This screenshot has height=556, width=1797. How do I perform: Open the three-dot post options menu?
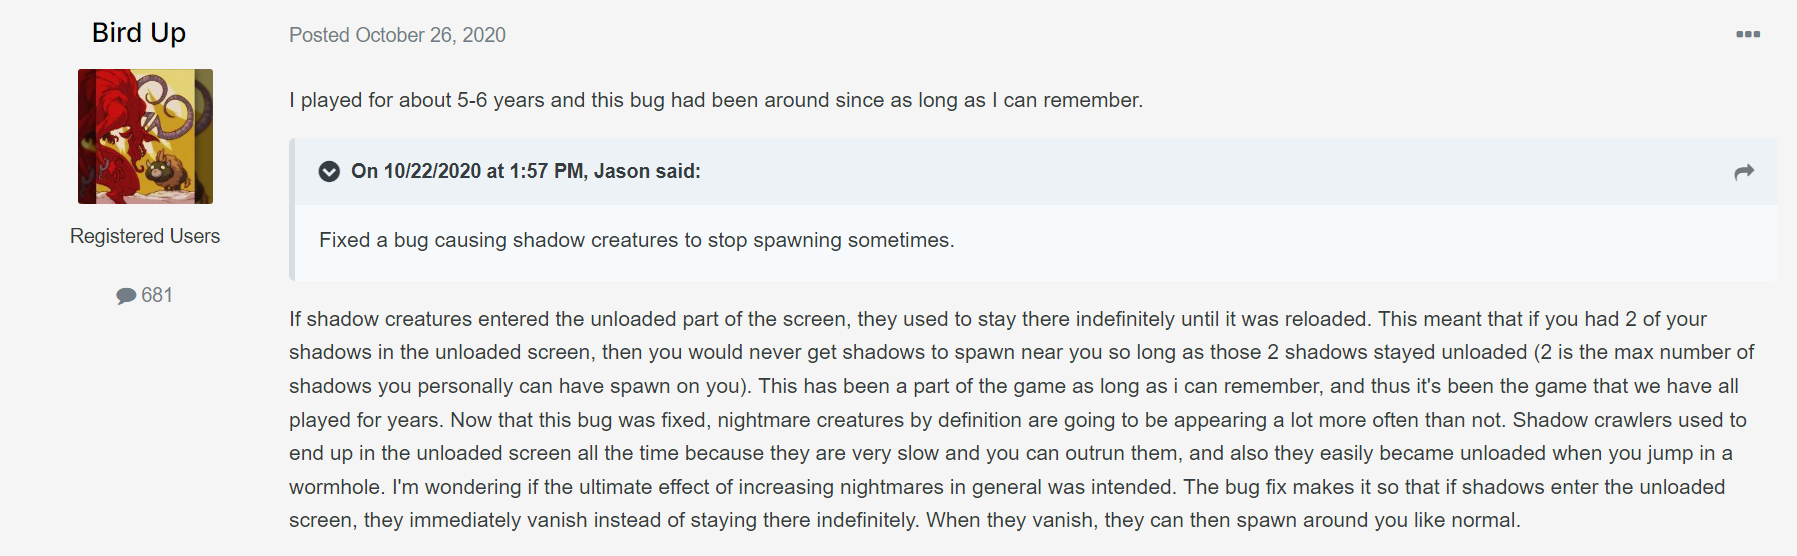point(1748,34)
